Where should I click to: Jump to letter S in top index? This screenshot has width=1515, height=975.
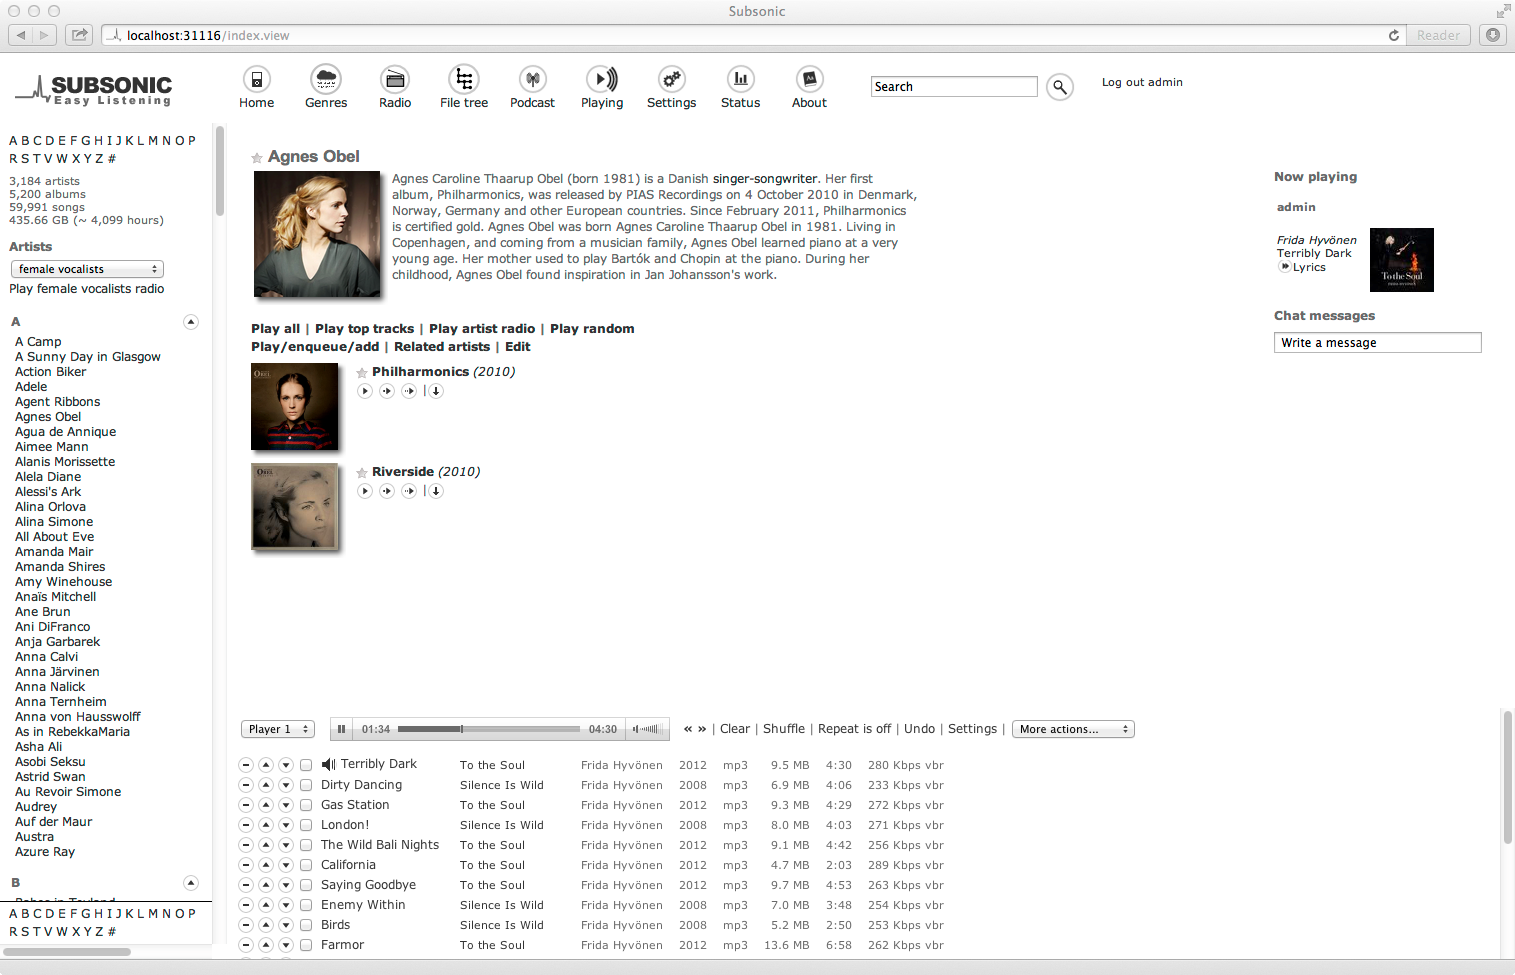point(25,159)
